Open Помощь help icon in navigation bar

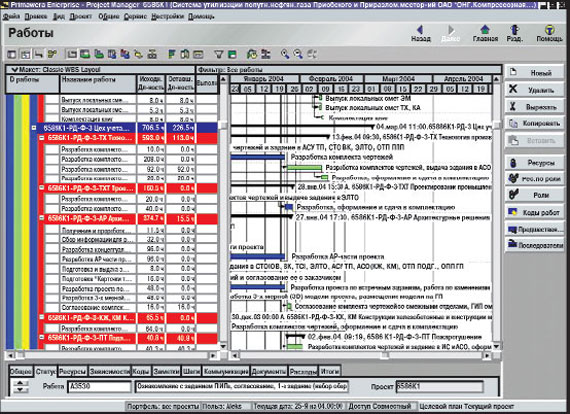point(549,33)
